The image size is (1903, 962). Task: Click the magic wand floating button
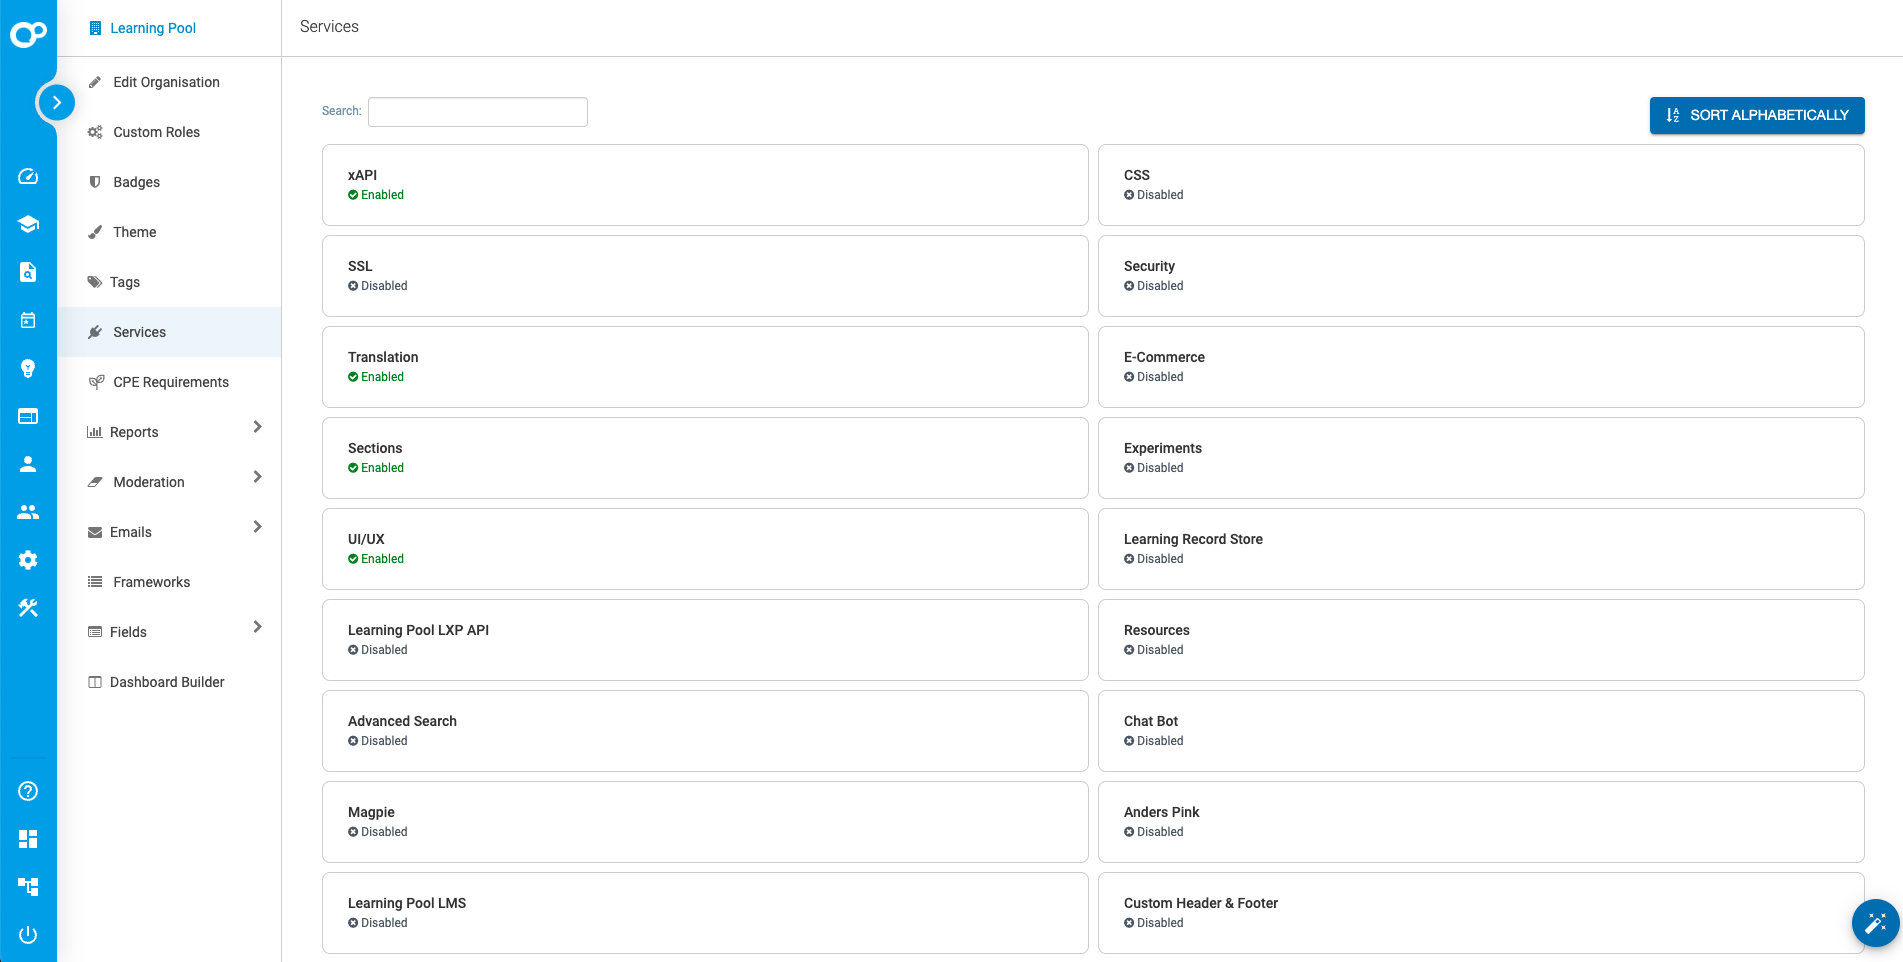pos(1875,922)
